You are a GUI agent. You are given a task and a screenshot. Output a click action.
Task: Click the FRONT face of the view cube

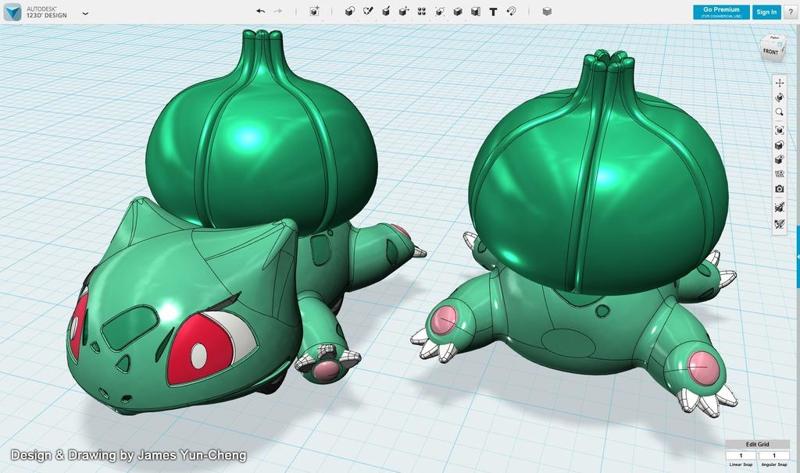(x=770, y=51)
